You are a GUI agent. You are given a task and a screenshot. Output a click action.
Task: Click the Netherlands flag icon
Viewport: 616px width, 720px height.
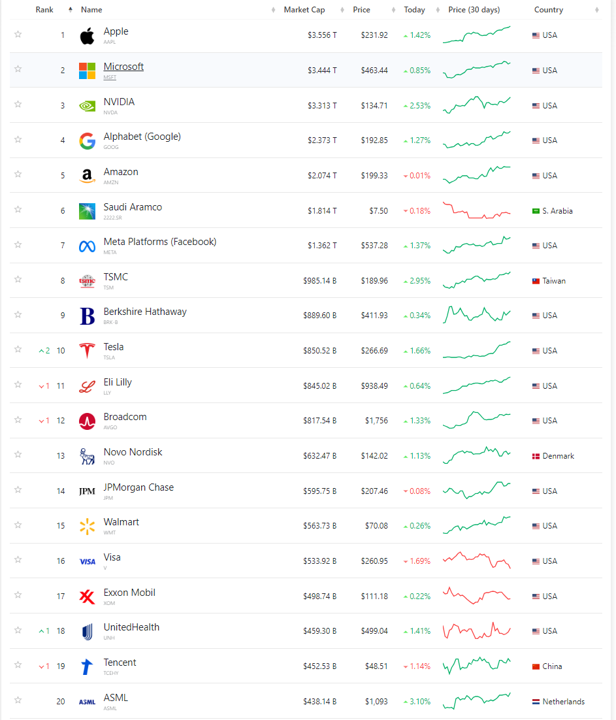pyautogui.click(x=536, y=702)
